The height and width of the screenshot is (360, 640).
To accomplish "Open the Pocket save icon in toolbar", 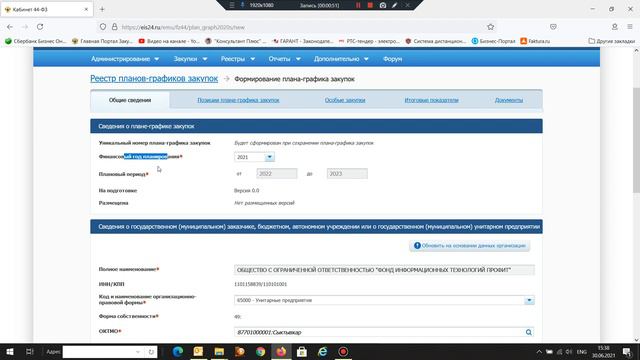I will point(553,27).
